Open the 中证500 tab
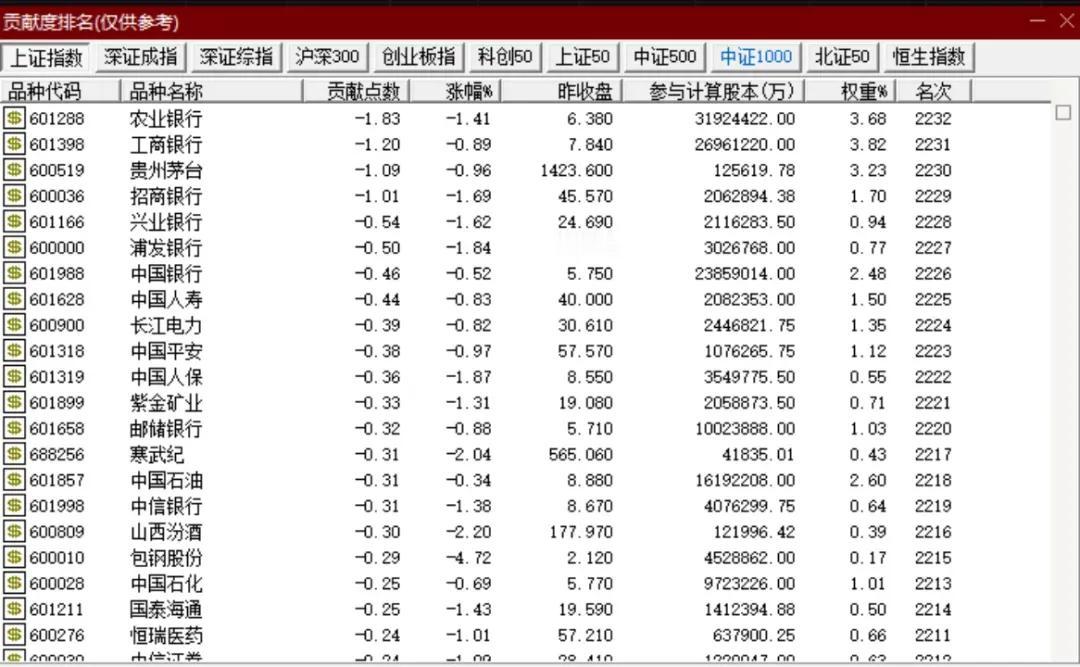1080x667 pixels. [x=665, y=57]
